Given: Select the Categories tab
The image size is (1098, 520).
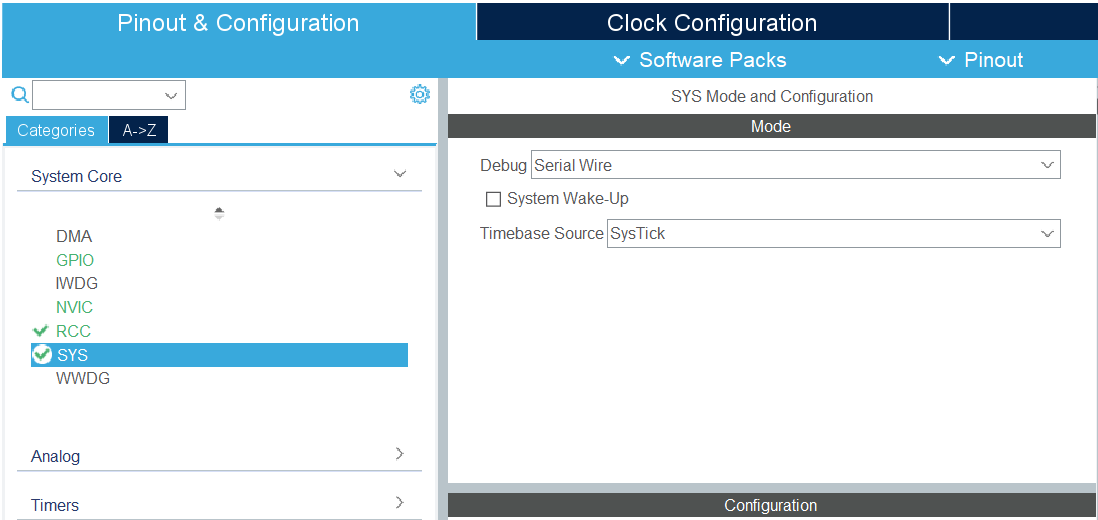Looking at the screenshot, I should click(x=56, y=130).
